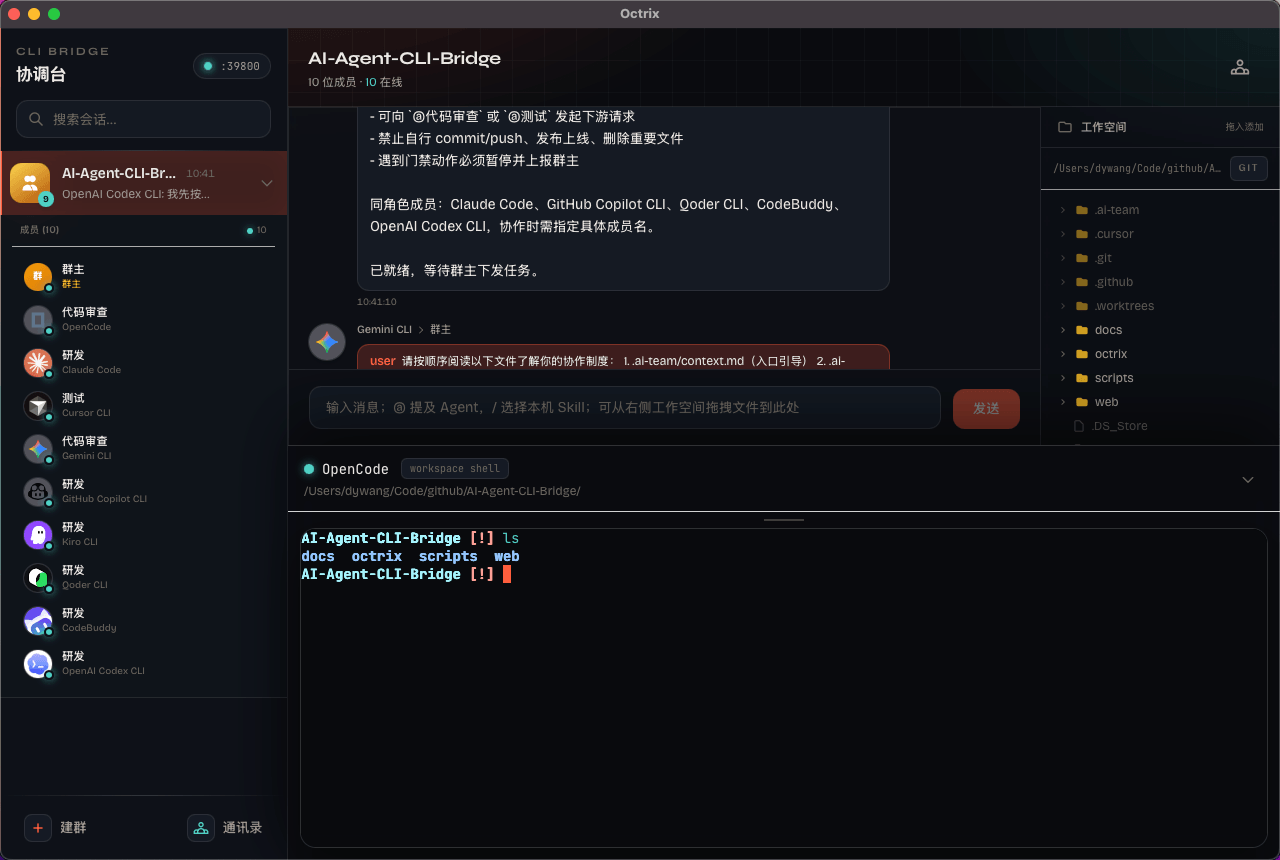The height and width of the screenshot is (860, 1280).
Task: Click the 搜索会话 search field
Action: pyautogui.click(x=144, y=119)
